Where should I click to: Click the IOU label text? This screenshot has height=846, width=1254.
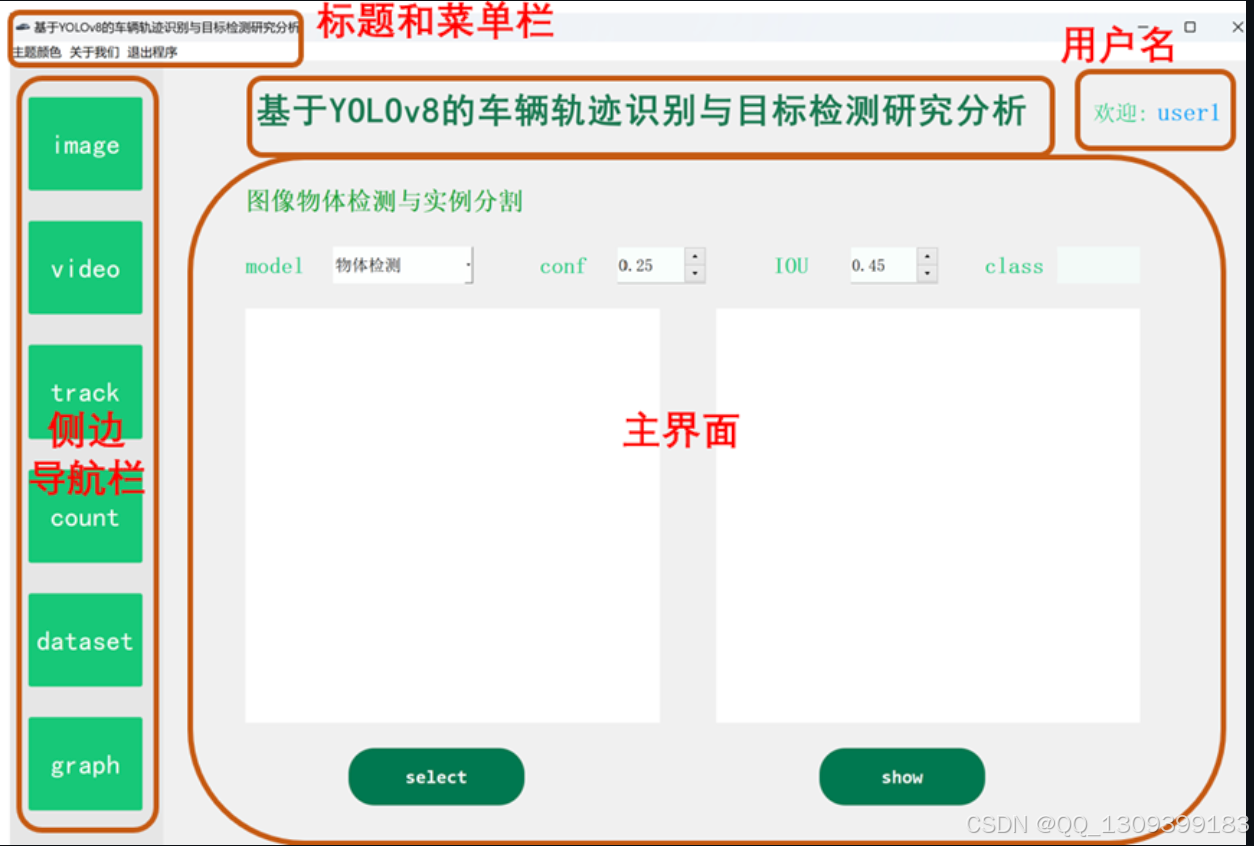click(791, 266)
